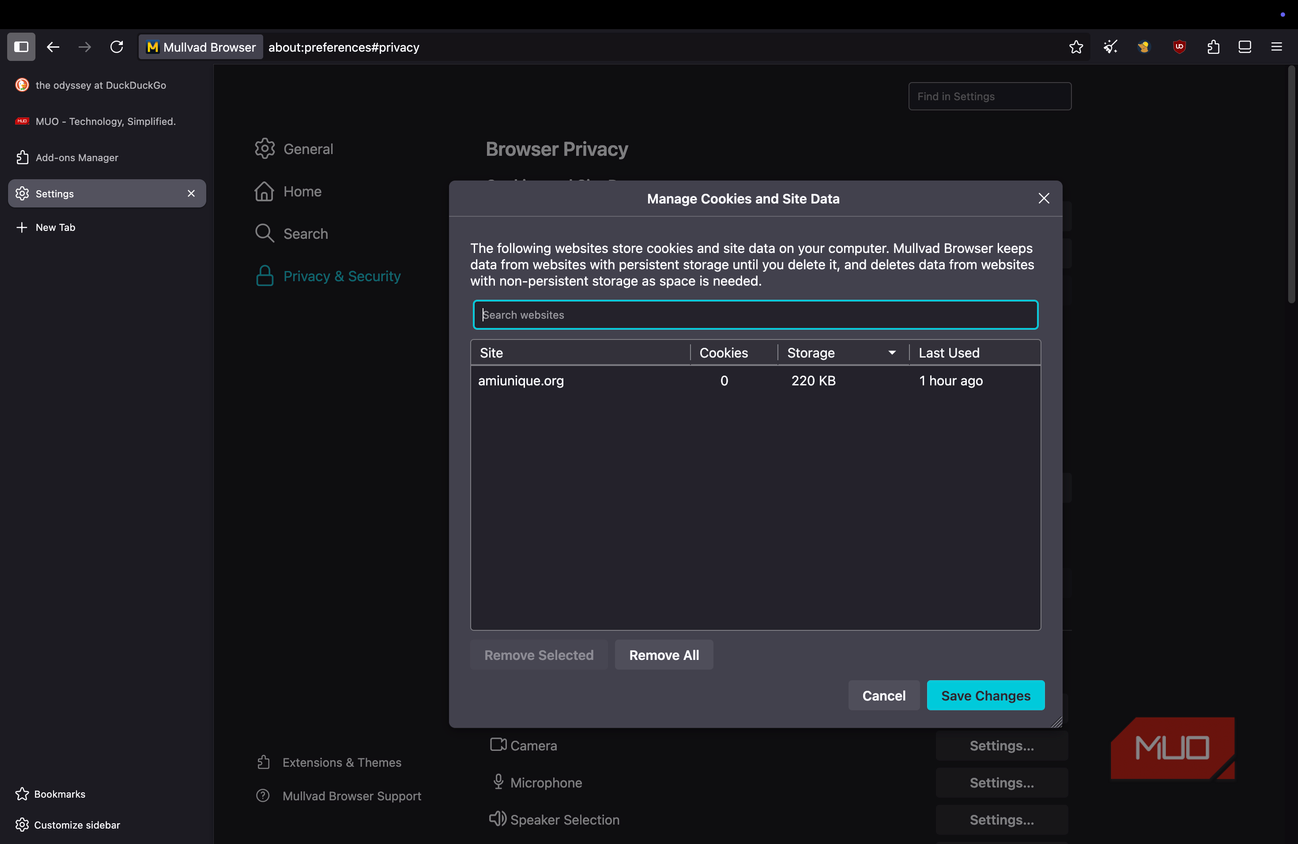1298x844 pixels.
Task: Open Bookmarks in the sidebar
Action: 50,794
